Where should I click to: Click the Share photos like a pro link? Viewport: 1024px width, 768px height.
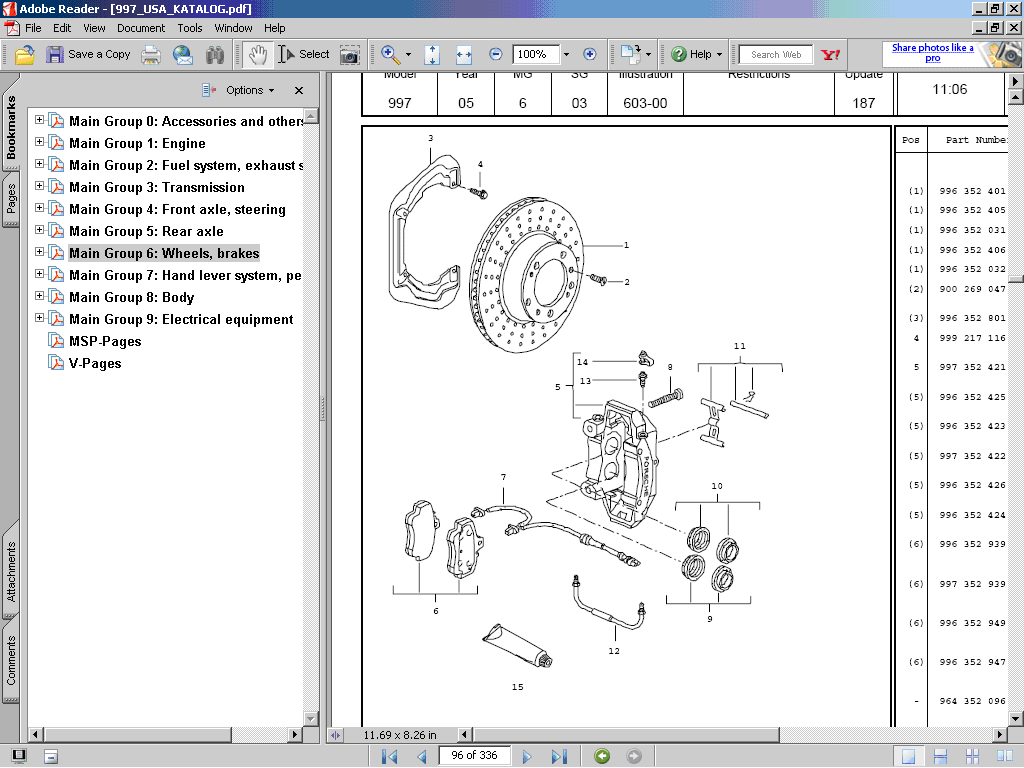click(933, 53)
